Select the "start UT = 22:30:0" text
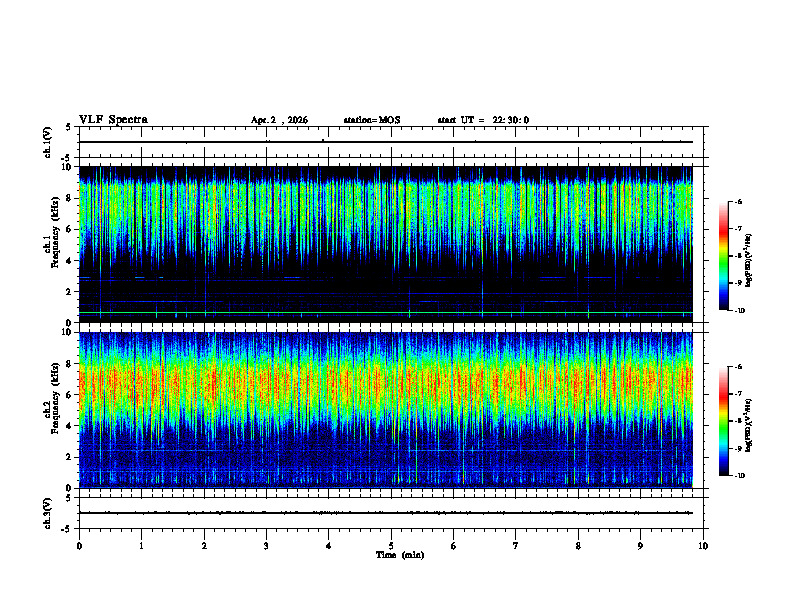 (x=483, y=120)
